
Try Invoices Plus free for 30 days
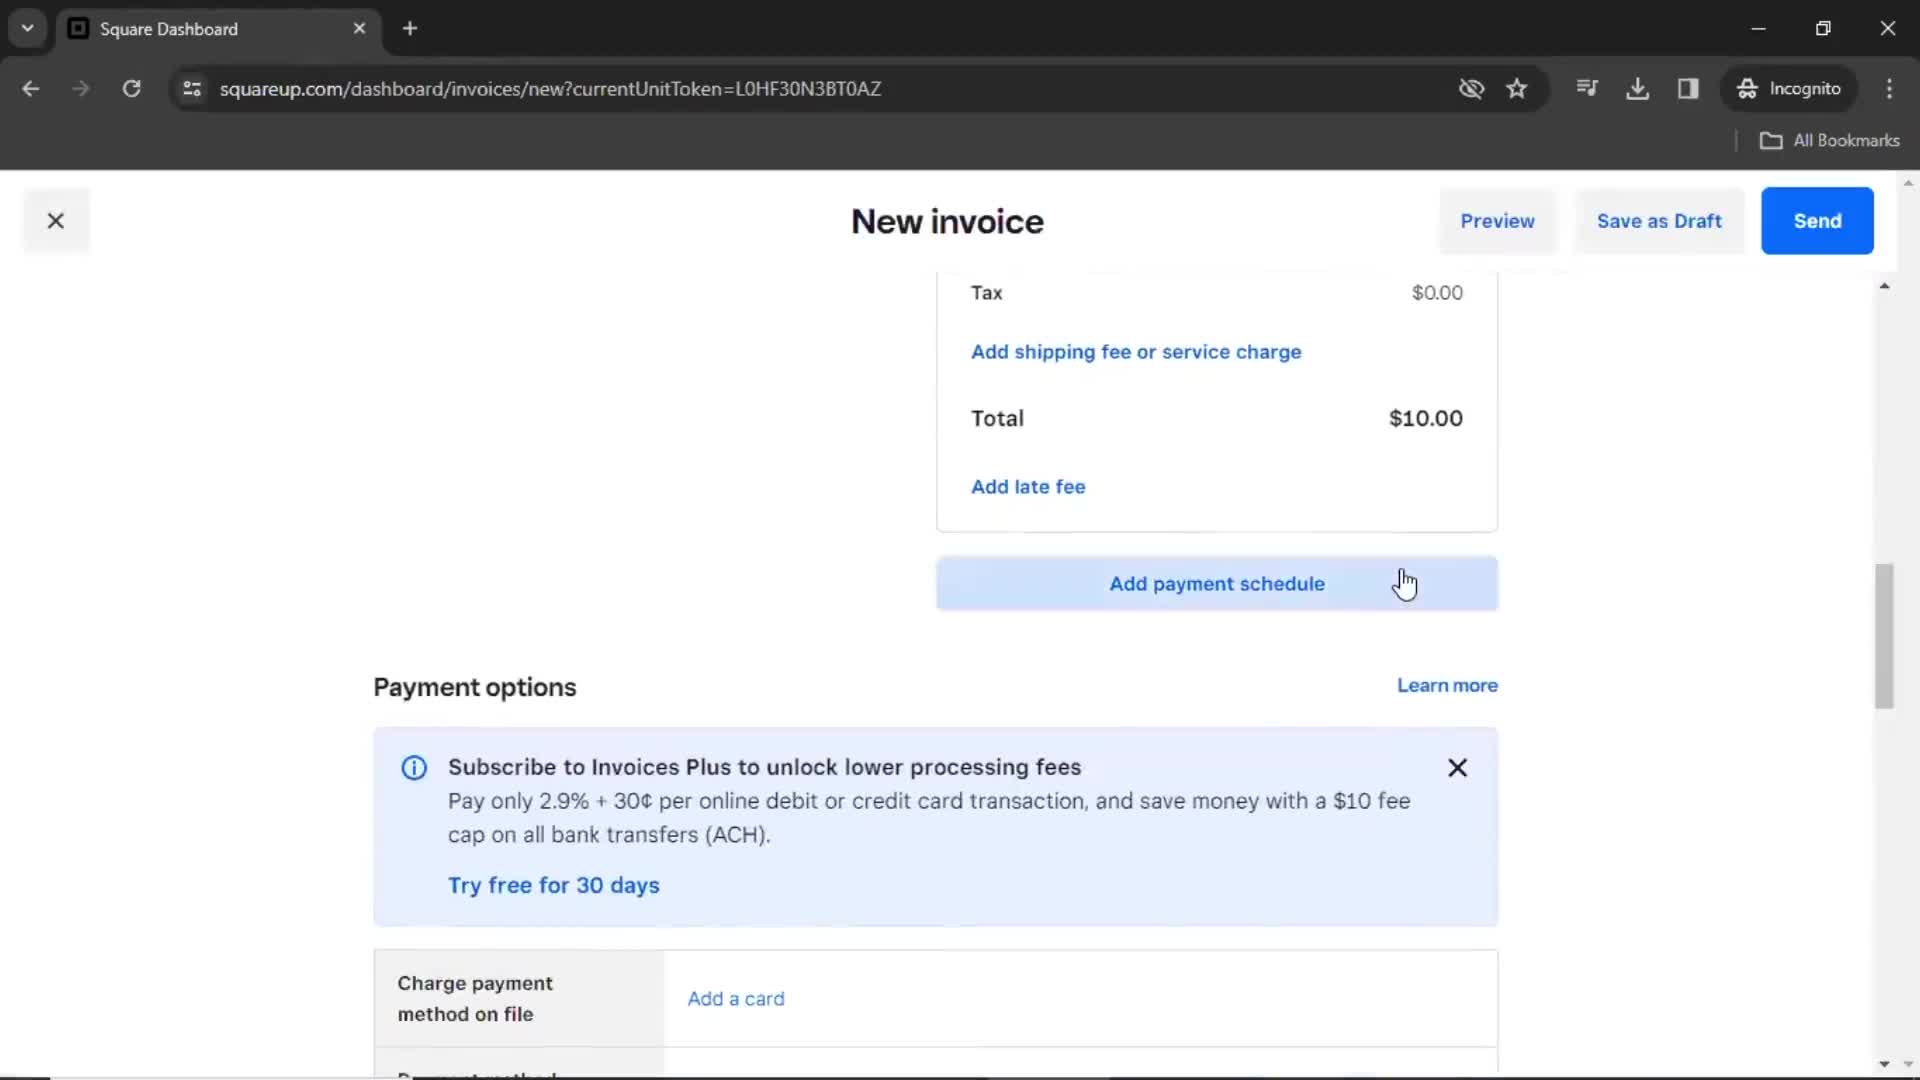(x=553, y=886)
